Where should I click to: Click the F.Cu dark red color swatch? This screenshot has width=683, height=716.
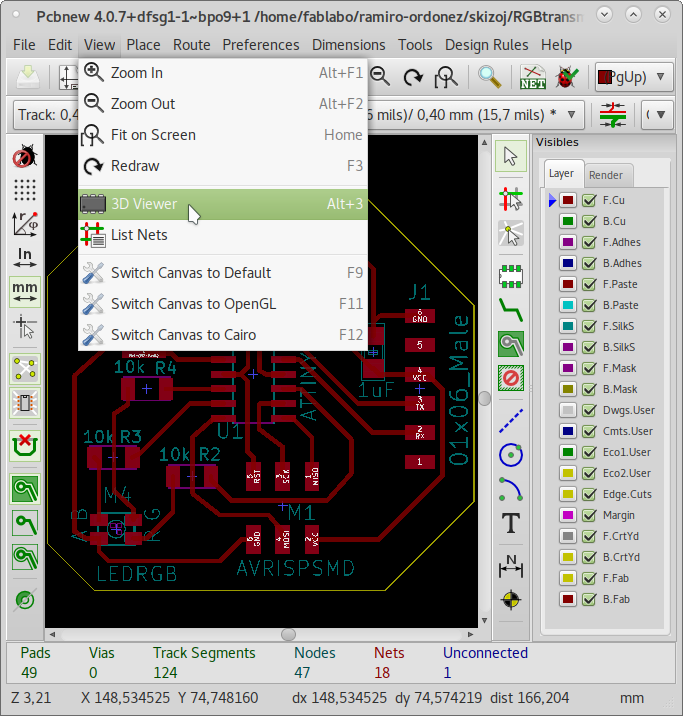(x=567, y=200)
